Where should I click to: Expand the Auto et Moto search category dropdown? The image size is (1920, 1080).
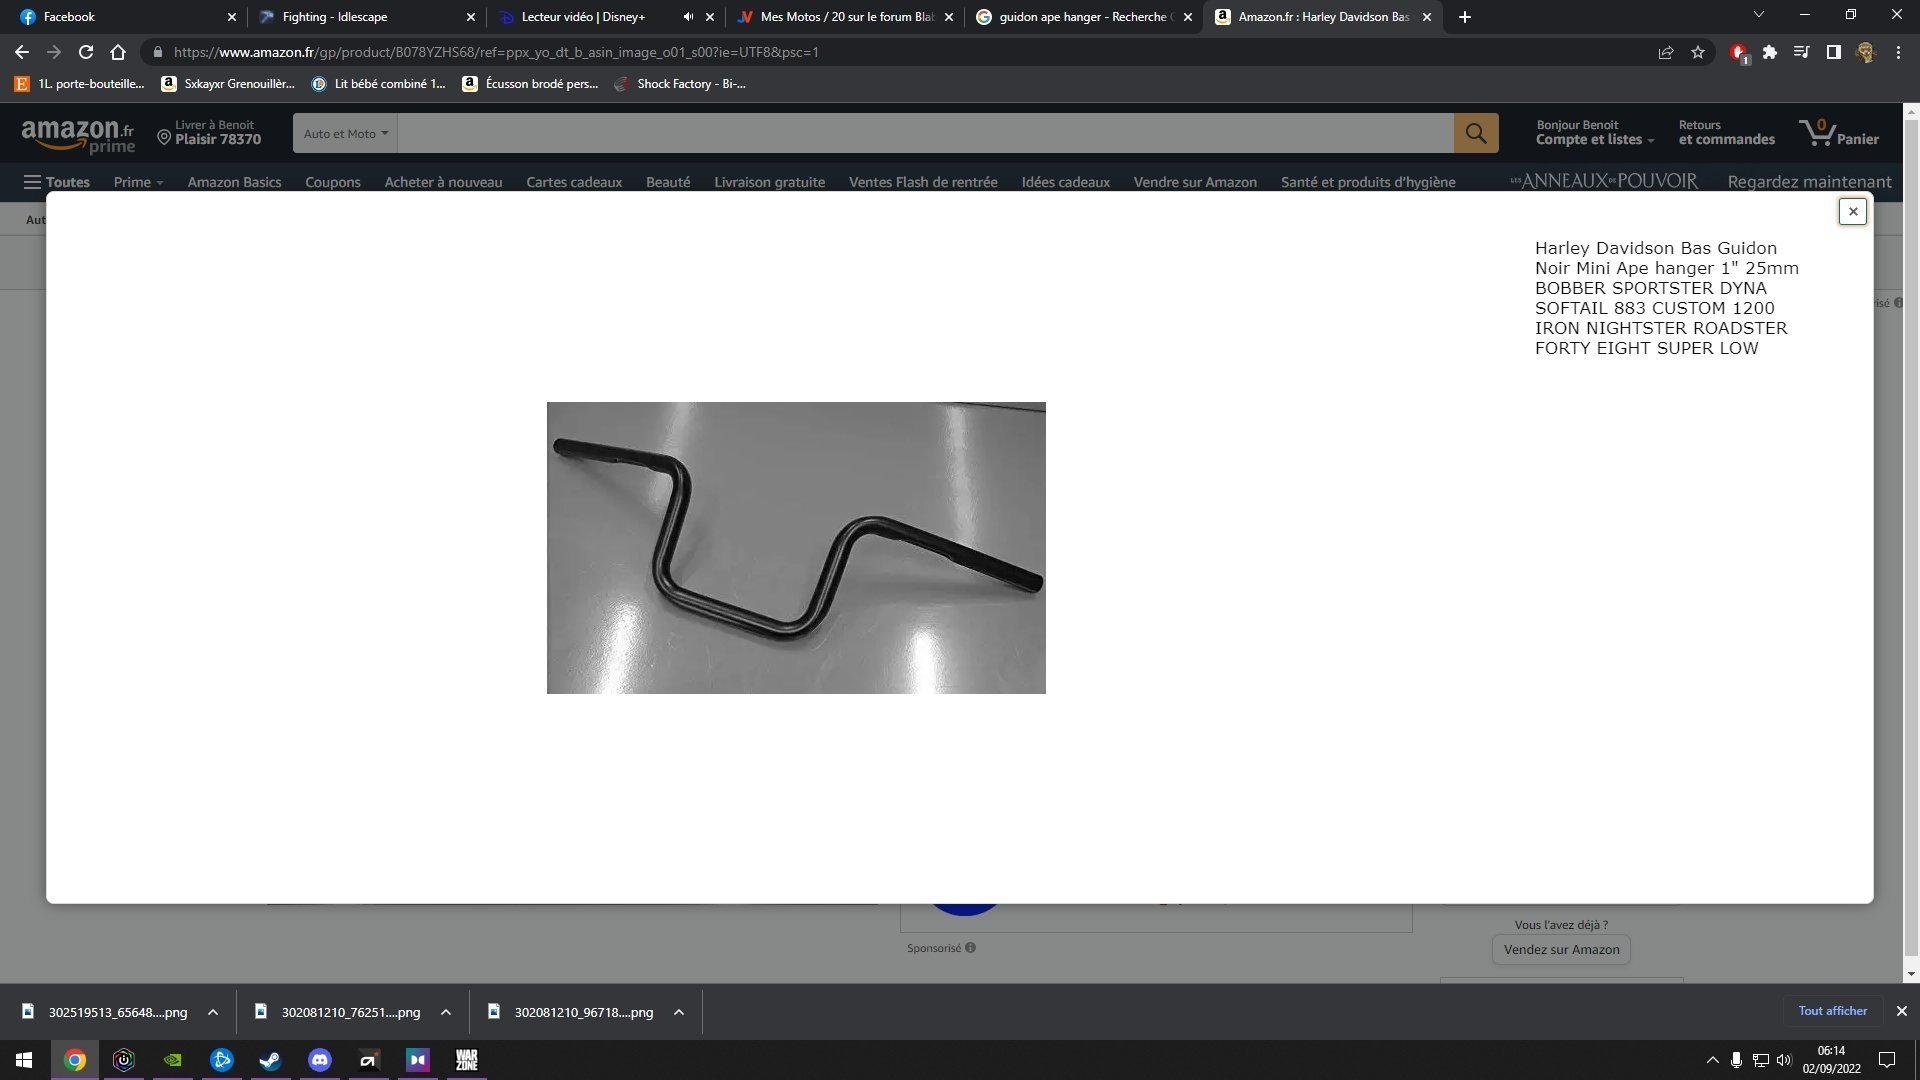(345, 133)
